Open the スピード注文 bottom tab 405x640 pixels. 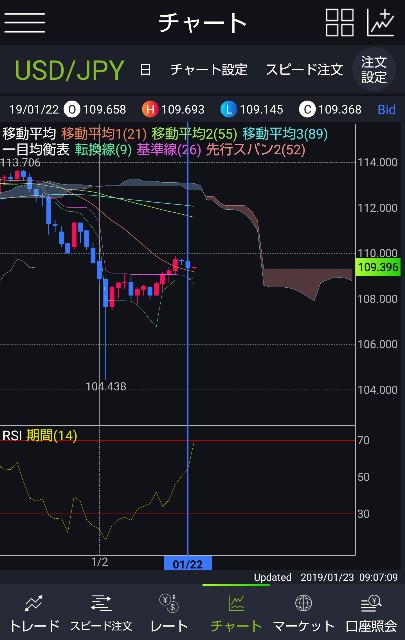[101, 613]
